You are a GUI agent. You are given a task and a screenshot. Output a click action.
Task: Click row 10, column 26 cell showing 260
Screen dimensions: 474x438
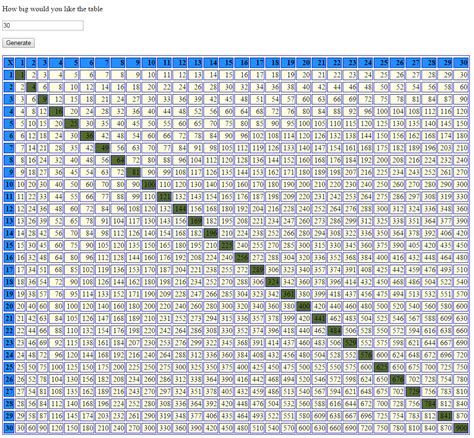397,185
